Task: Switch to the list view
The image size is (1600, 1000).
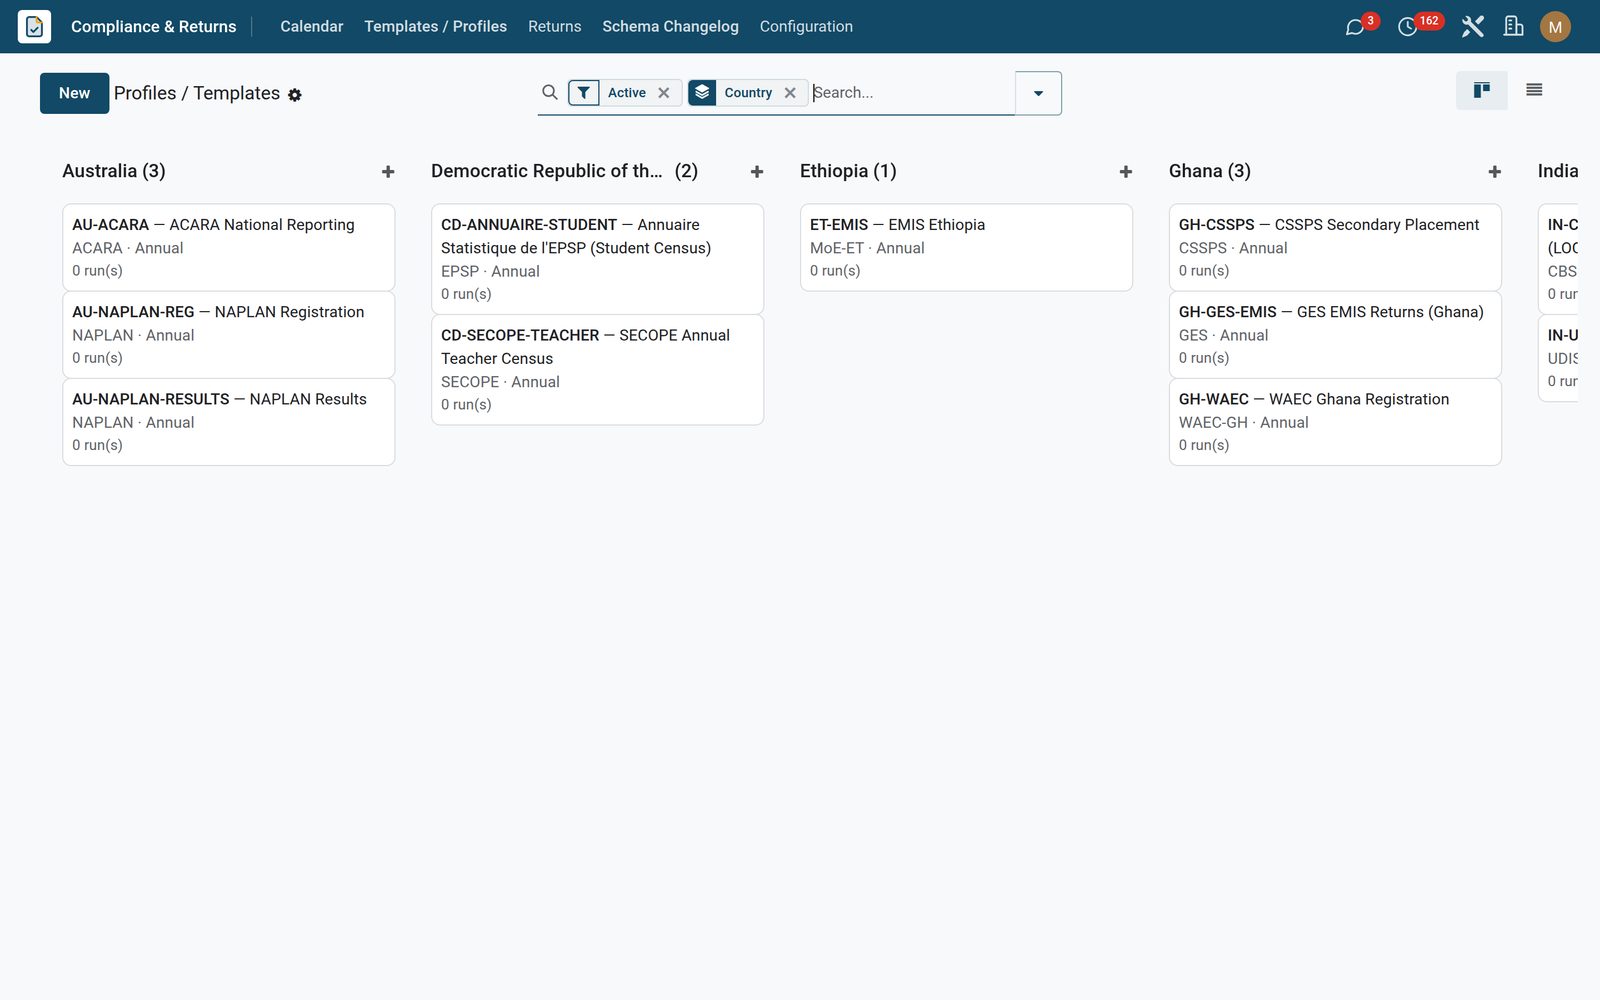Action: tap(1534, 90)
